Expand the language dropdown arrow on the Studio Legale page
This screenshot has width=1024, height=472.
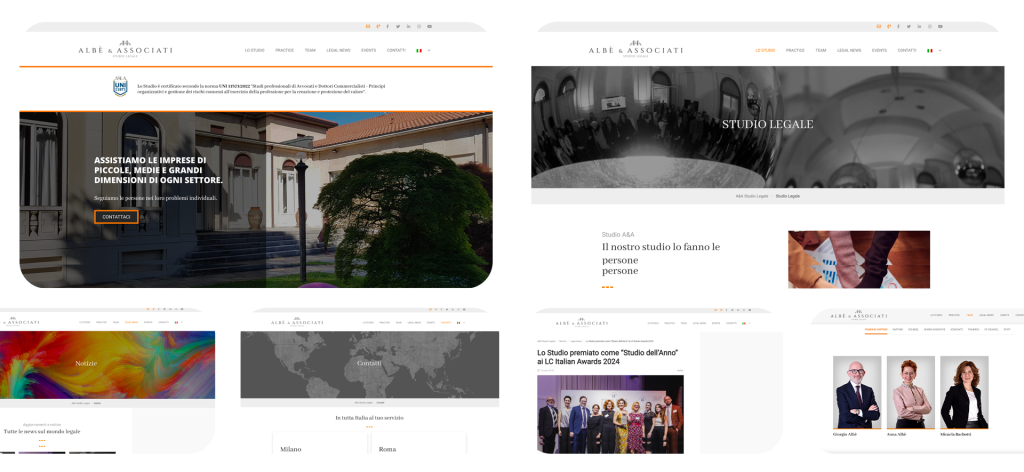pos(940,50)
